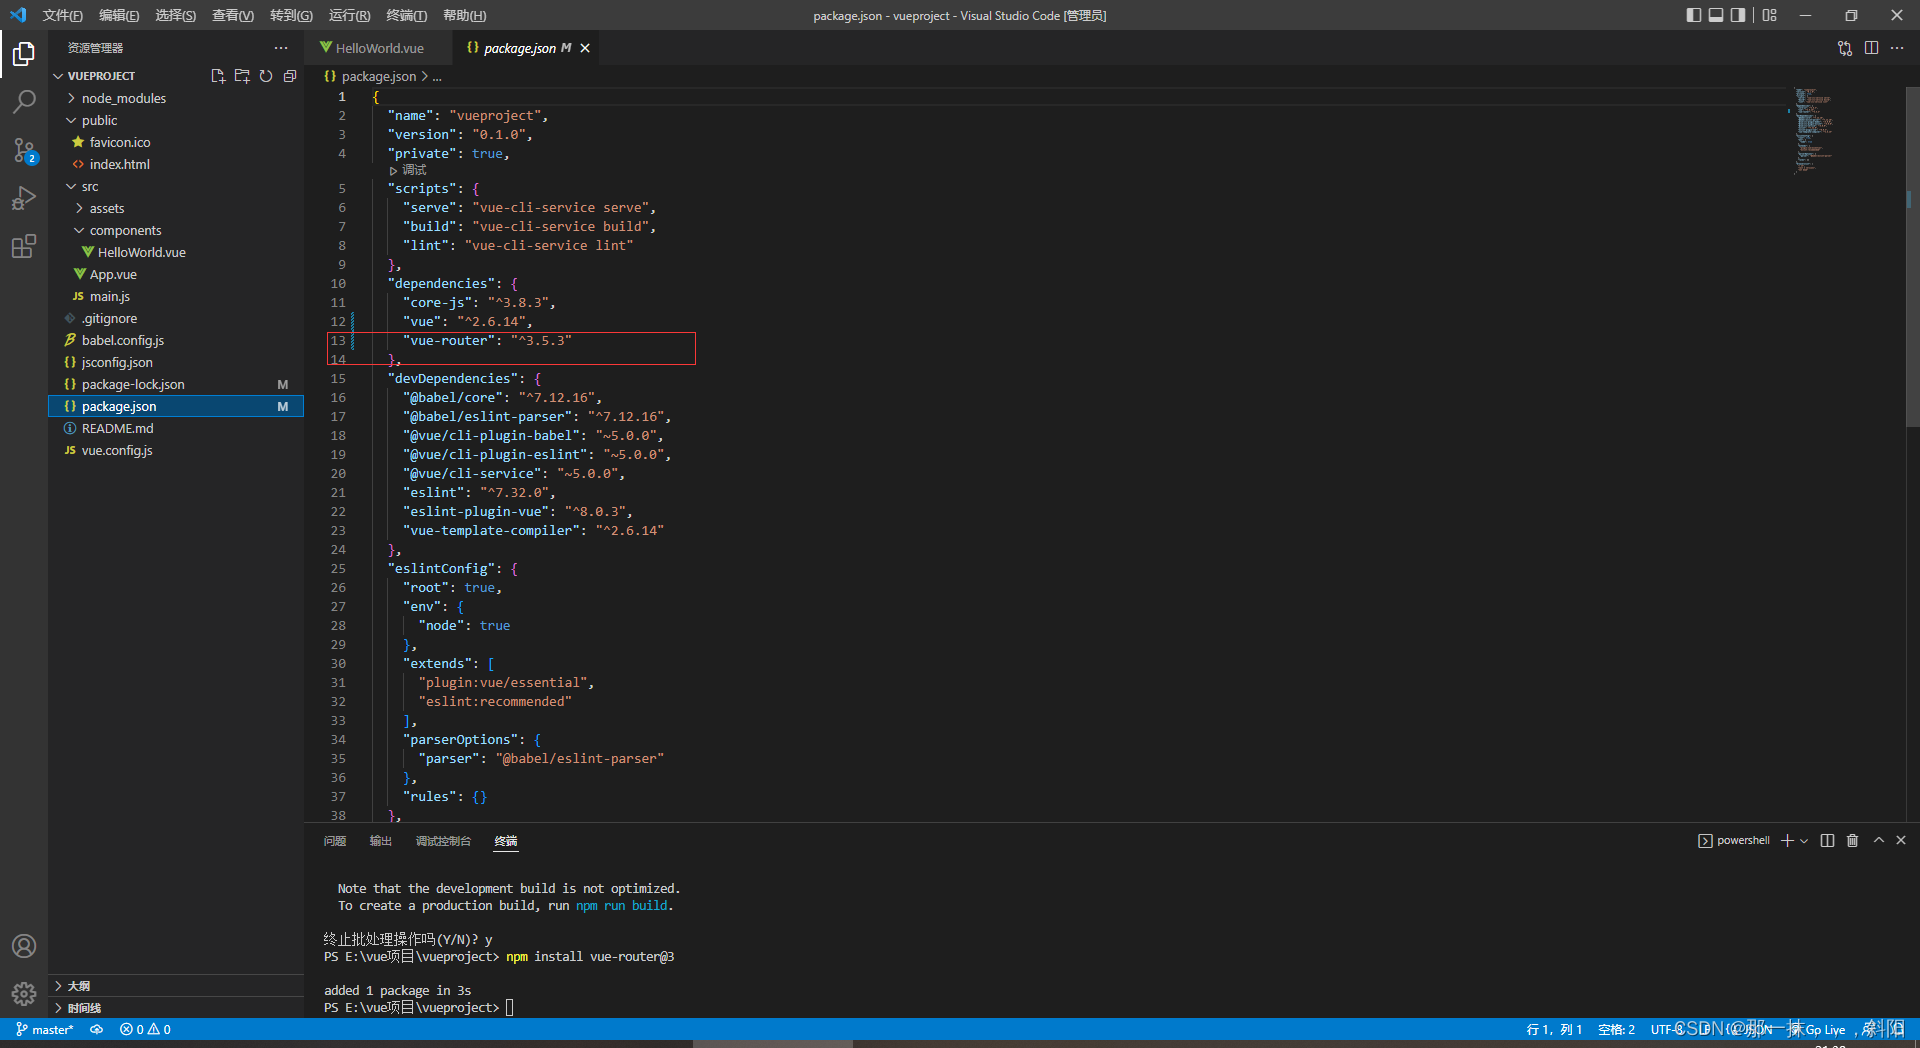Open the 查看(V) menu
The width and height of the screenshot is (1920, 1048).
[x=233, y=15]
